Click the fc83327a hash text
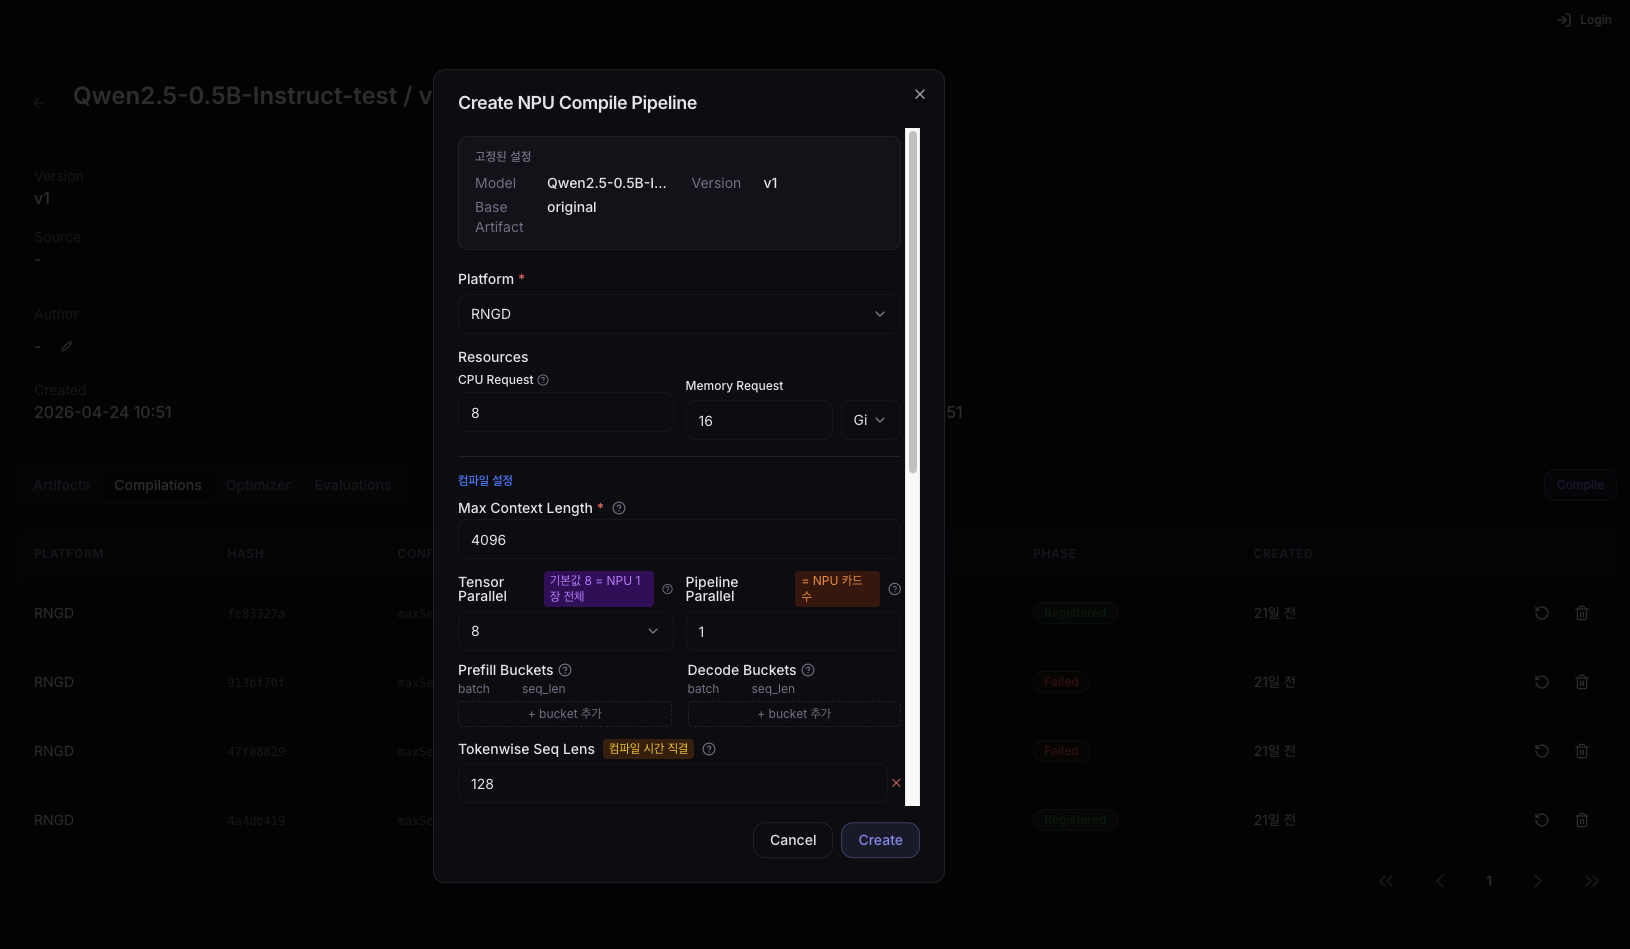 (256, 614)
